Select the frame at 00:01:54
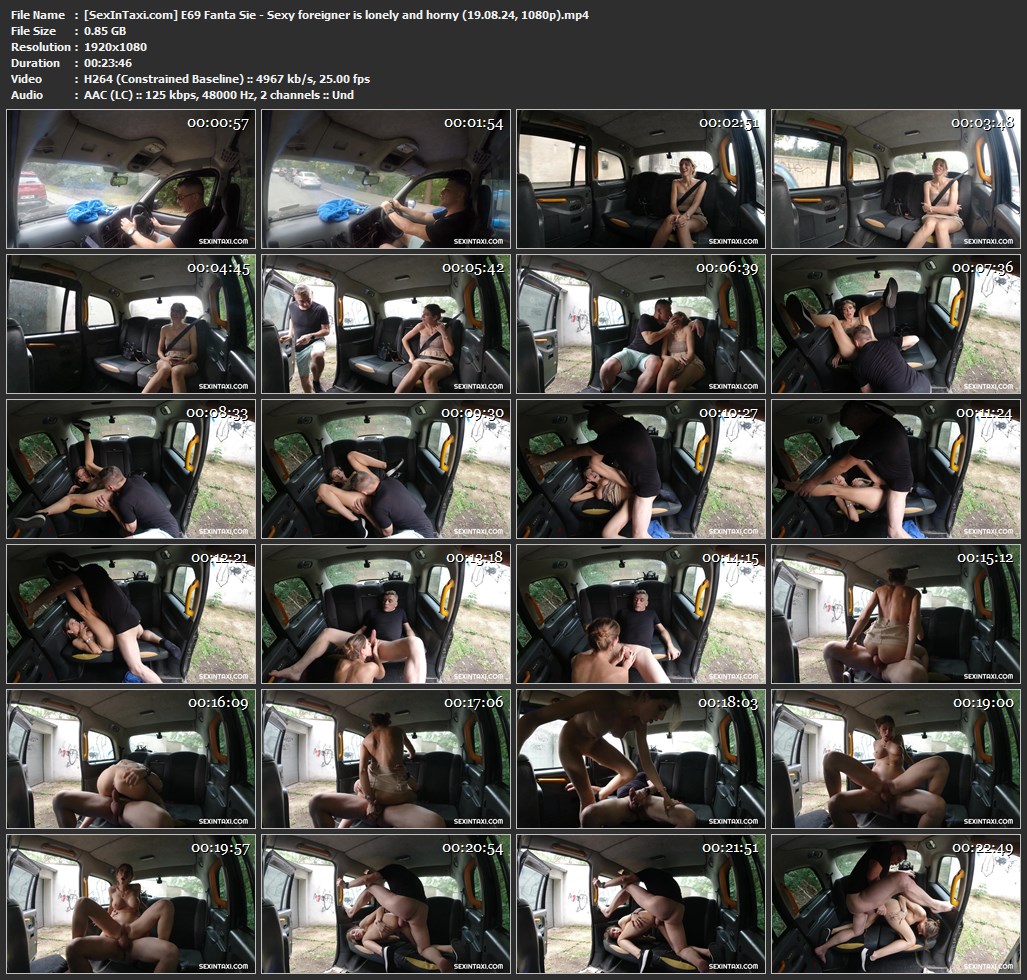 pyautogui.click(x=386, y=179)
